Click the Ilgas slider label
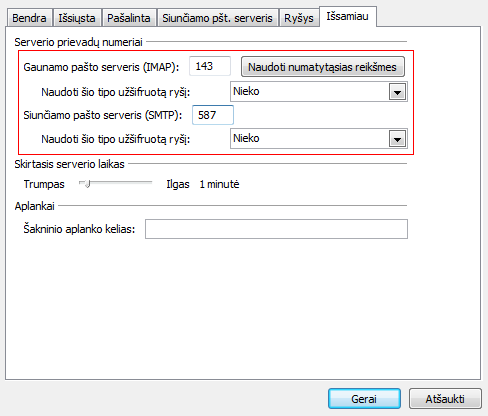This screenshot has height=416, width=488. point(178,184)
